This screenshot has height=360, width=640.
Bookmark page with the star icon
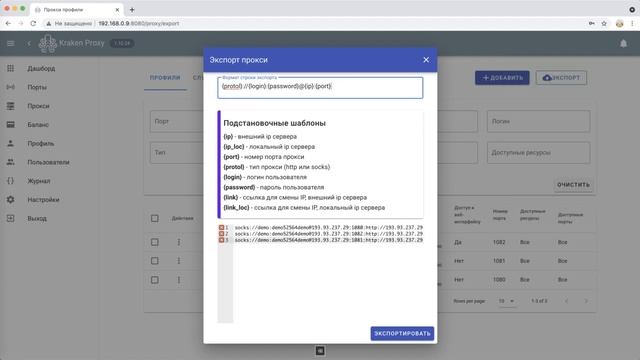click(604, 24)
